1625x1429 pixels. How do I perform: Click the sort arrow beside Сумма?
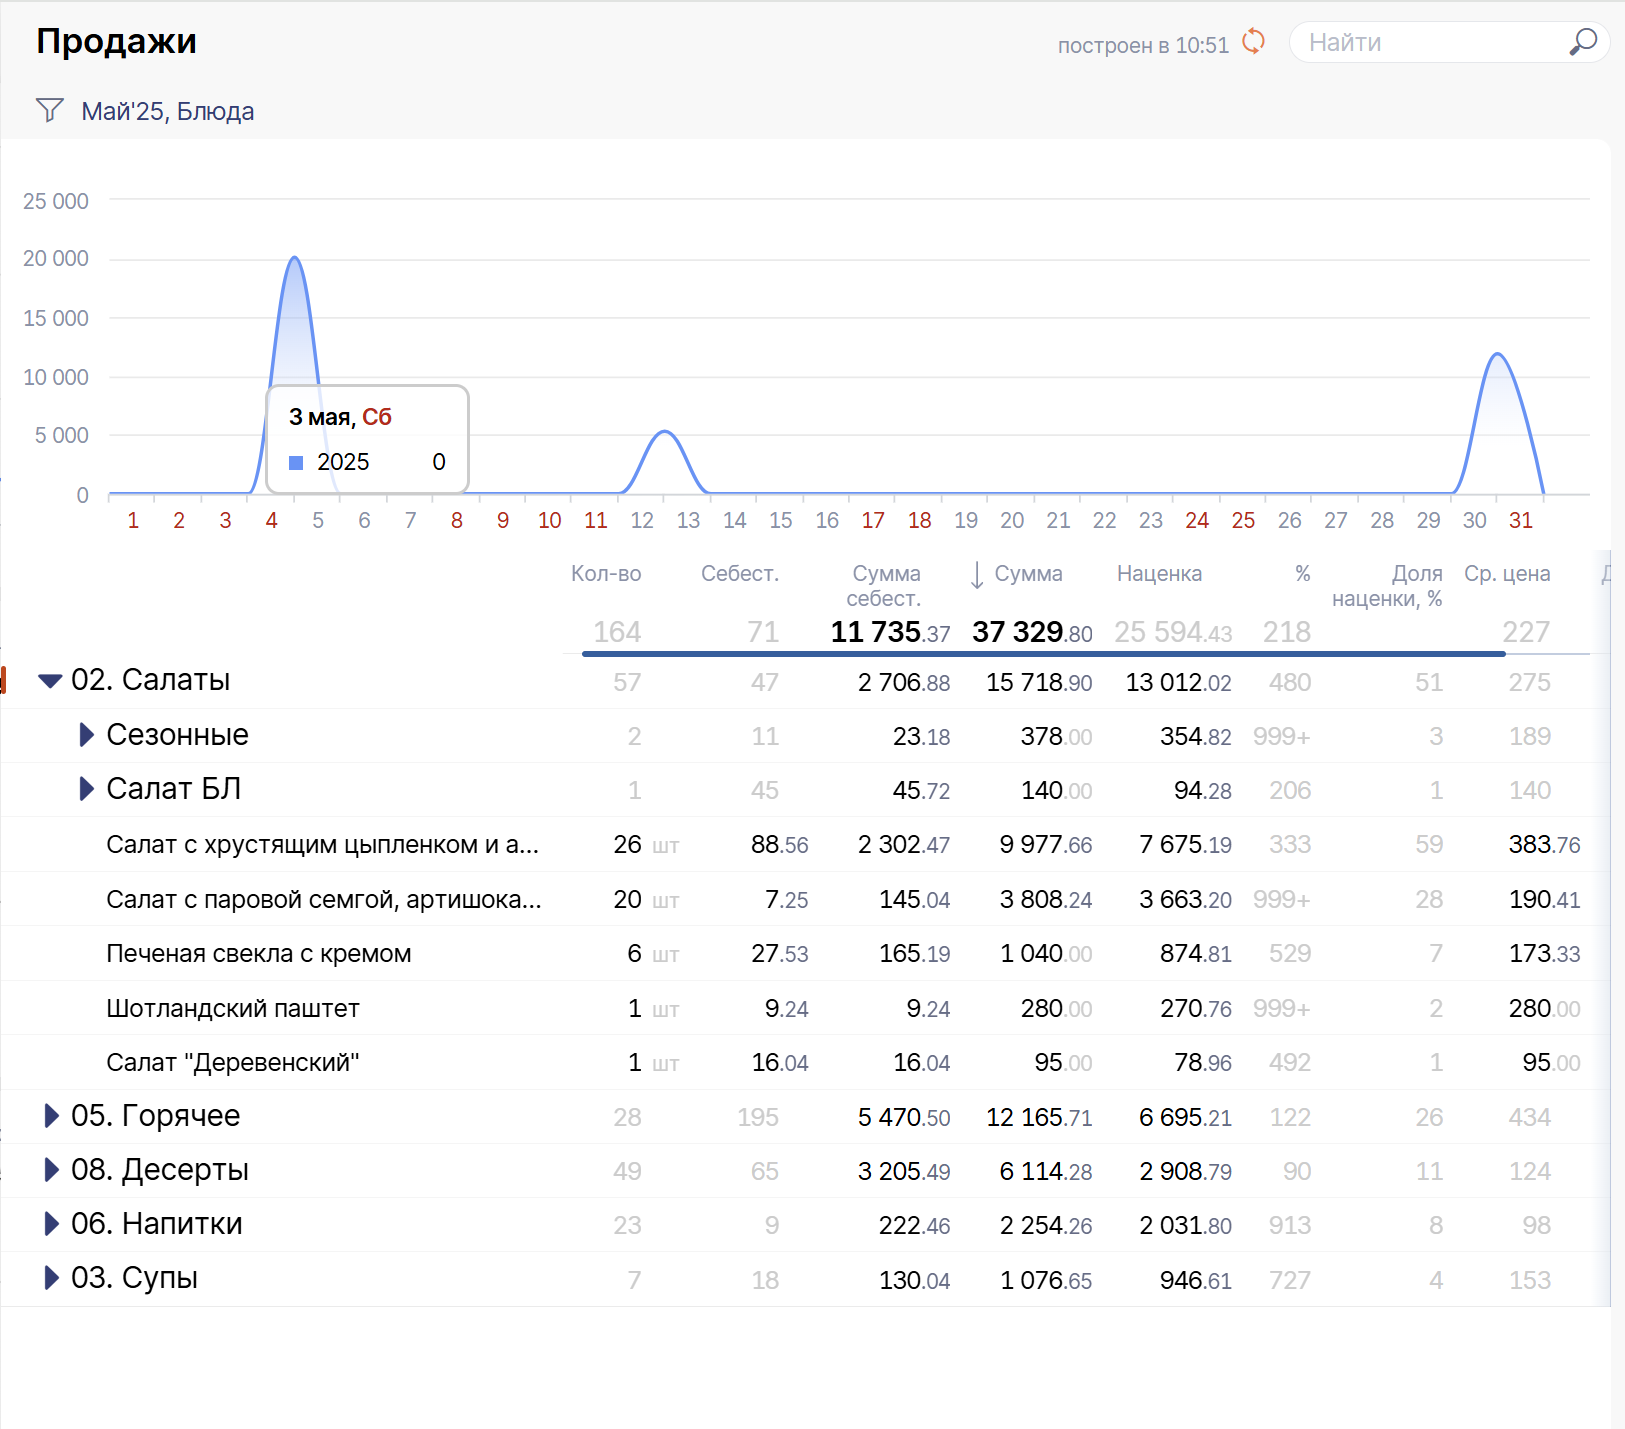[x=977, y=575]
